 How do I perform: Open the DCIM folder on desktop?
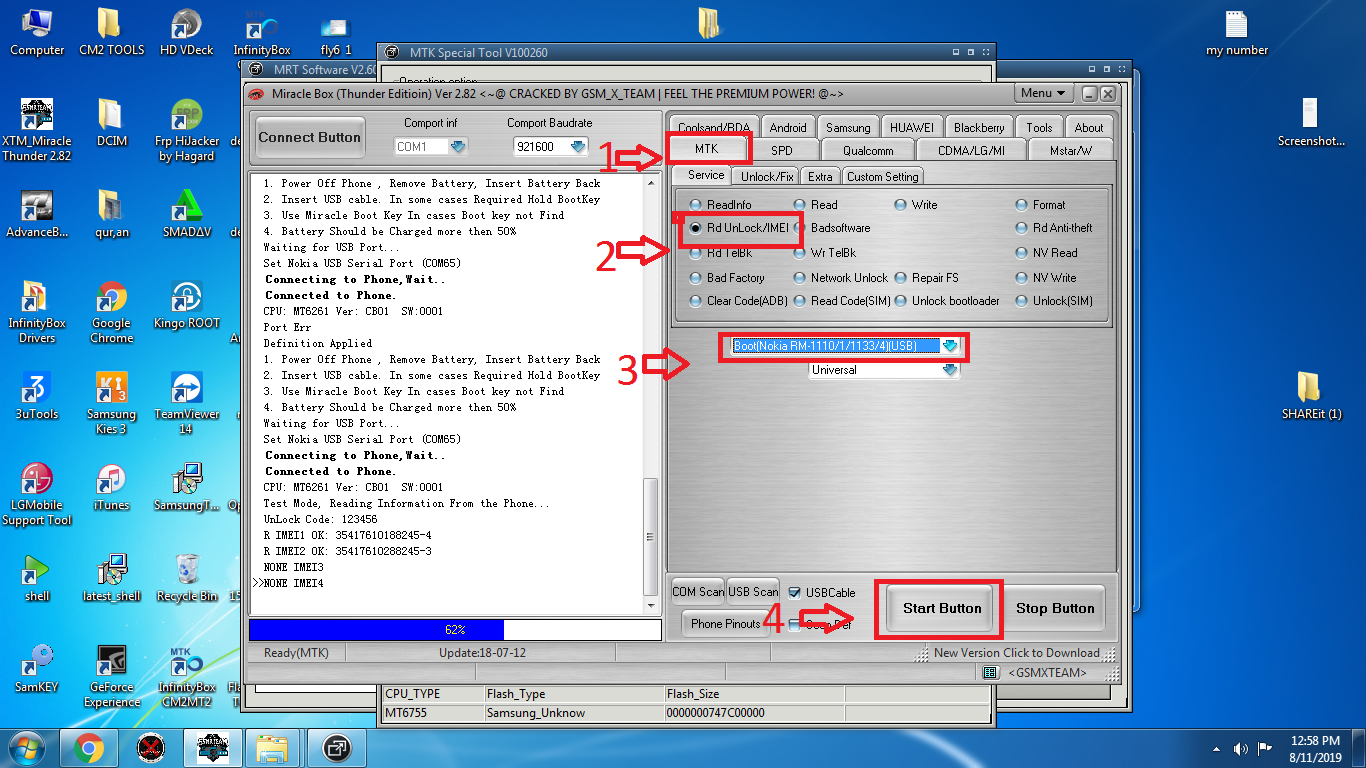(x=112, y=124)
